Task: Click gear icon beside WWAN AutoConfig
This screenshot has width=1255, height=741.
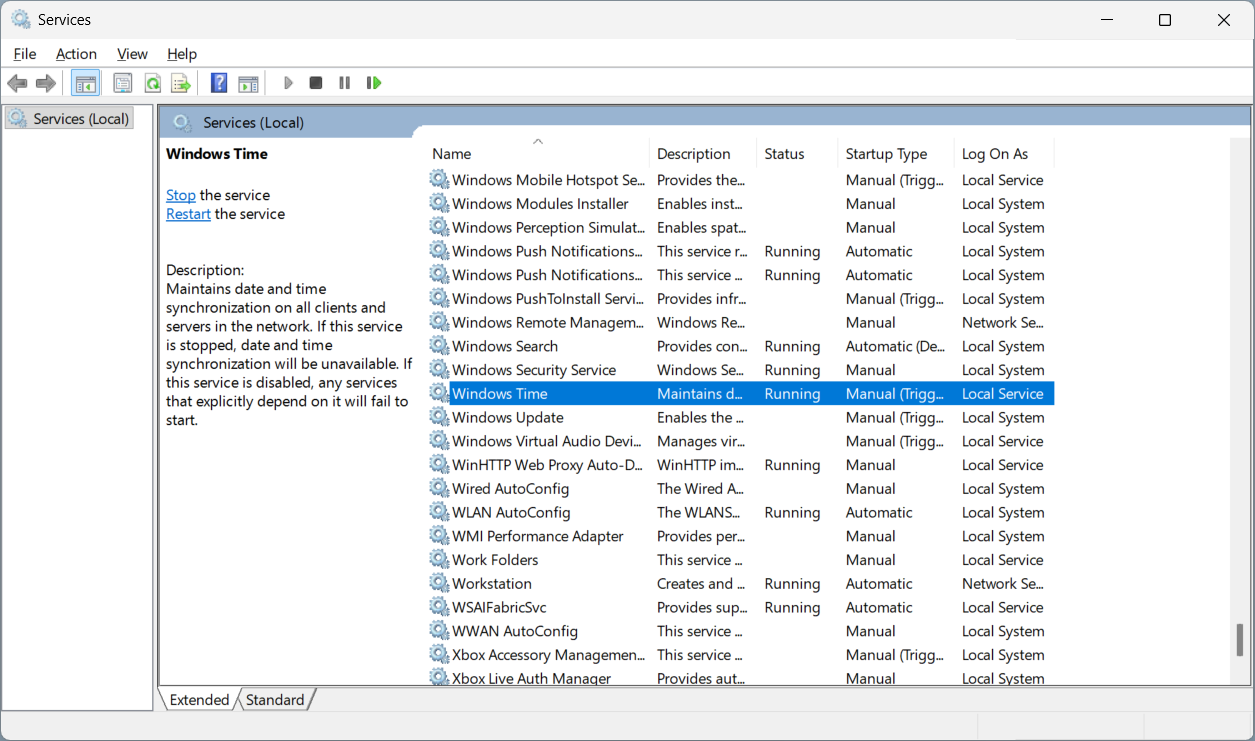Action: [x=439, y=631]
